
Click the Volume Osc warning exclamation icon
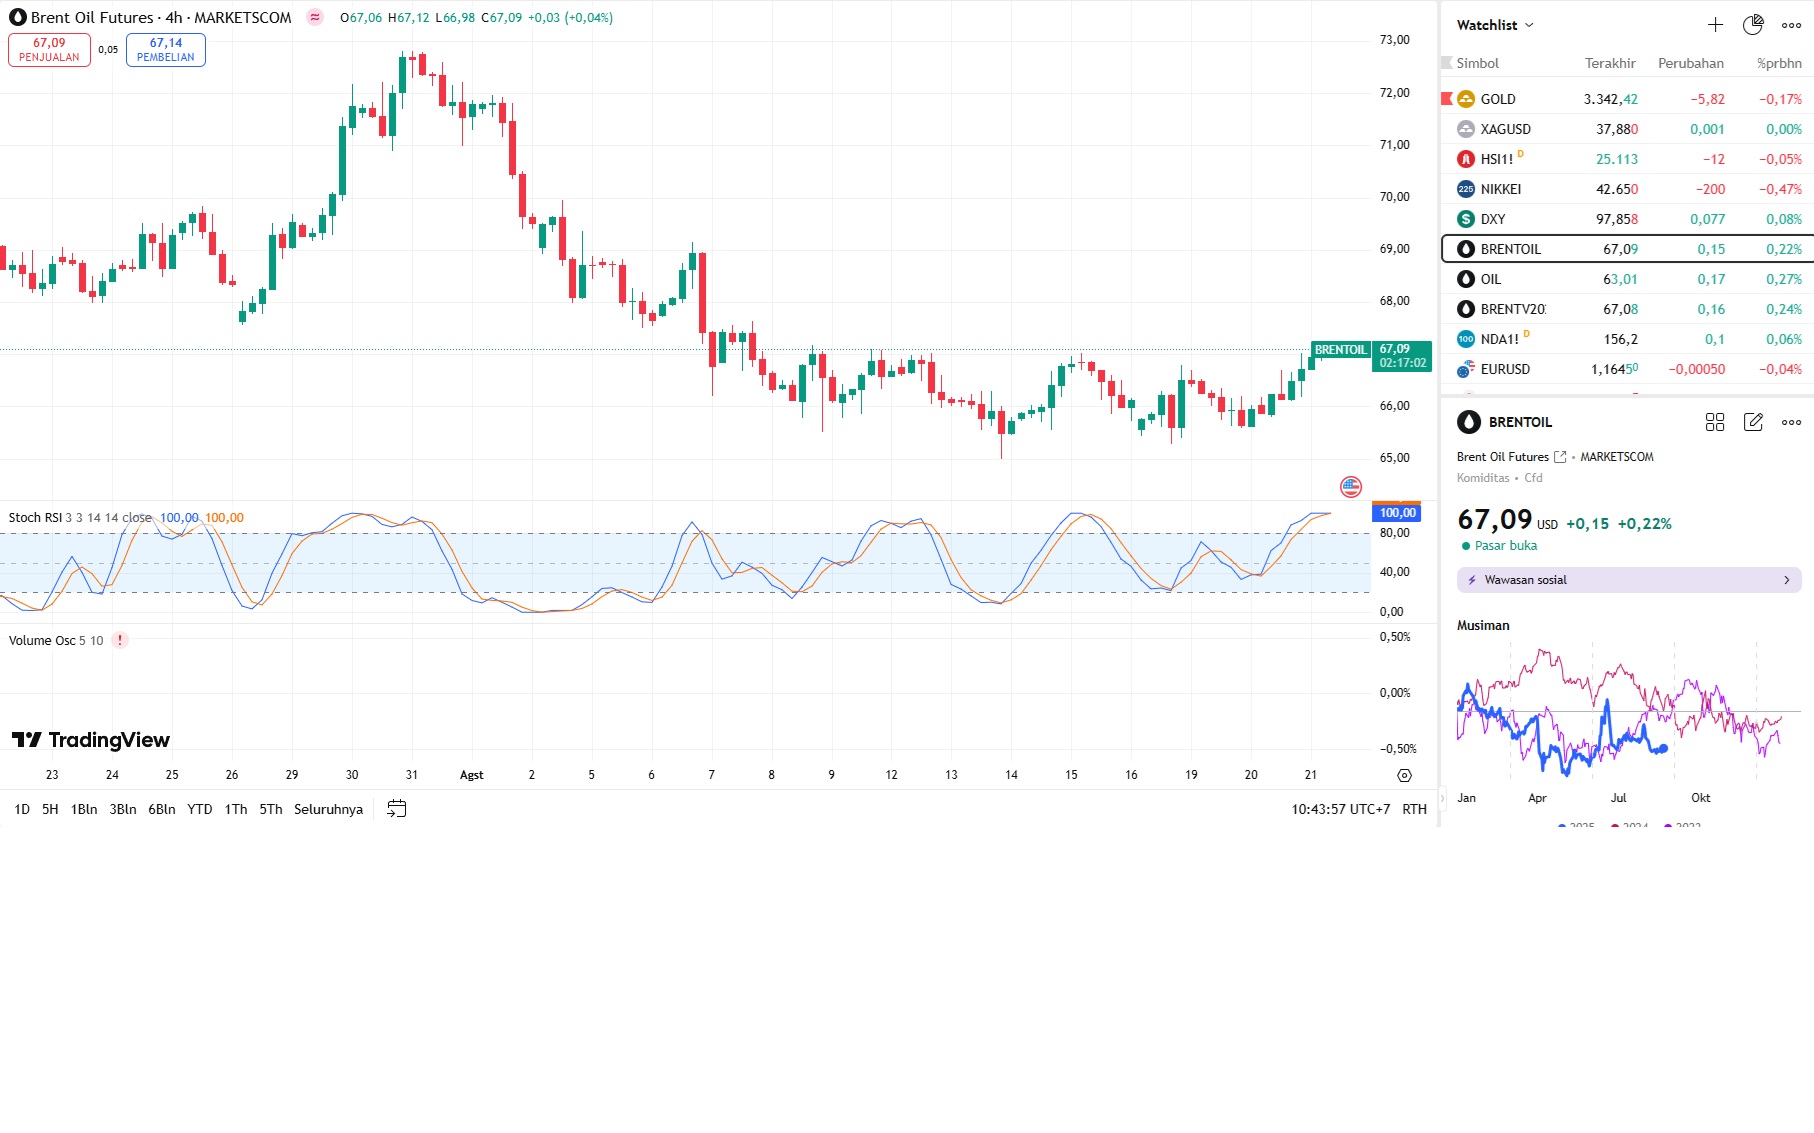120,641
